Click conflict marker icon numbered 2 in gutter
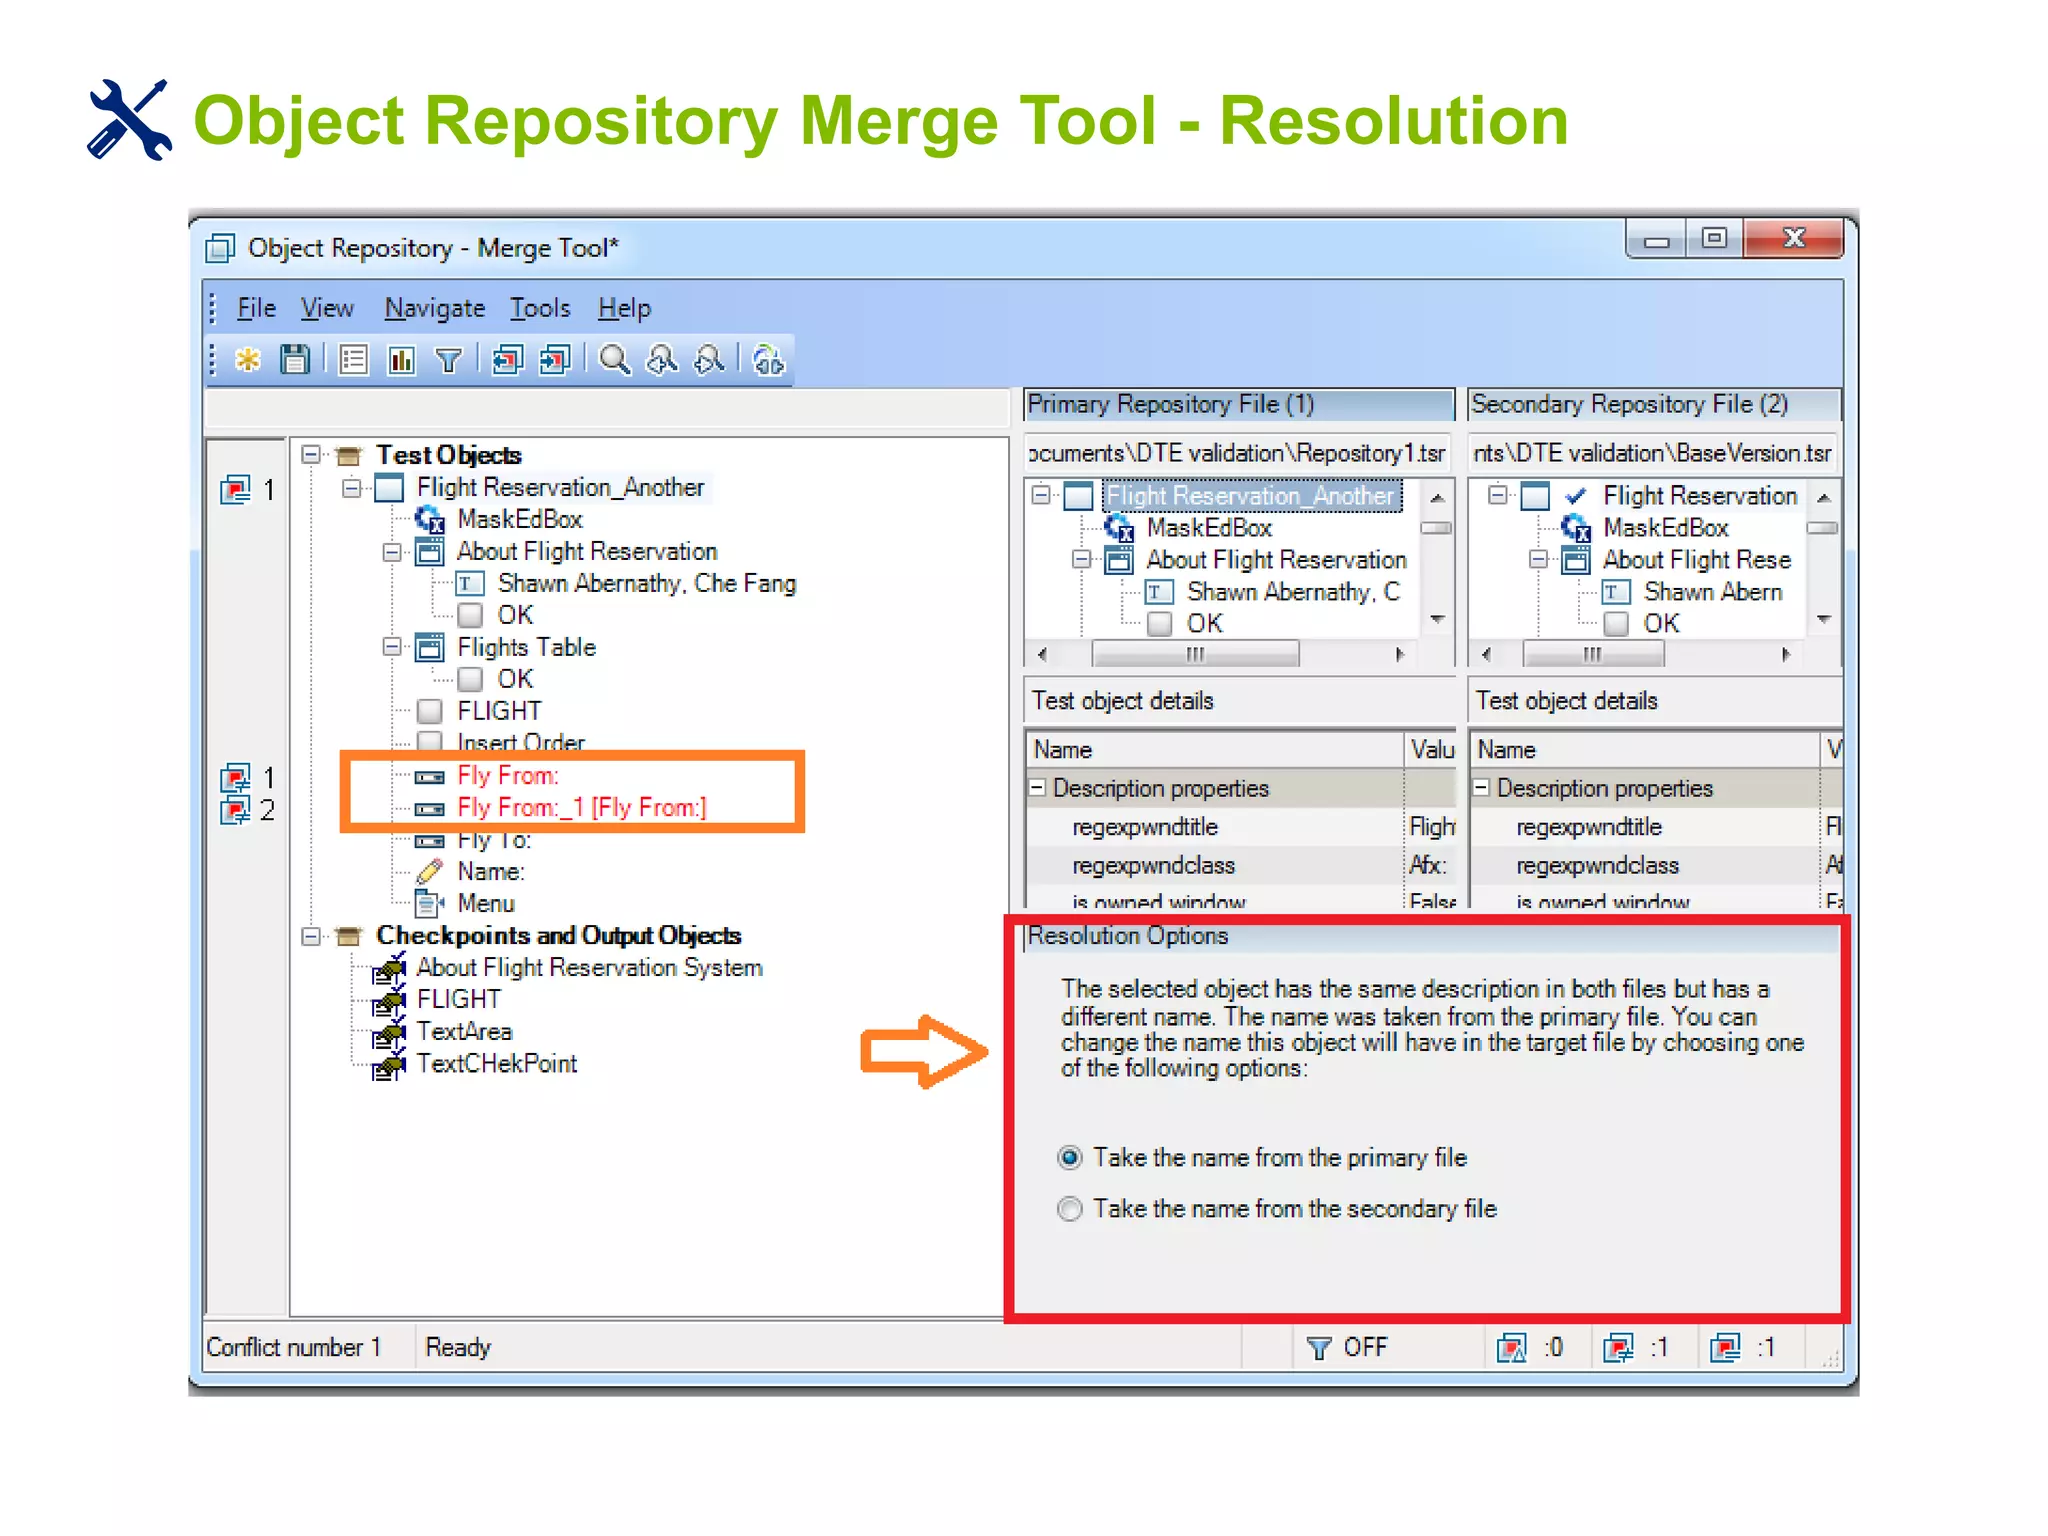Viewport: 2048px width, 1536px height. pyautogui.click(x=235, y=810)
